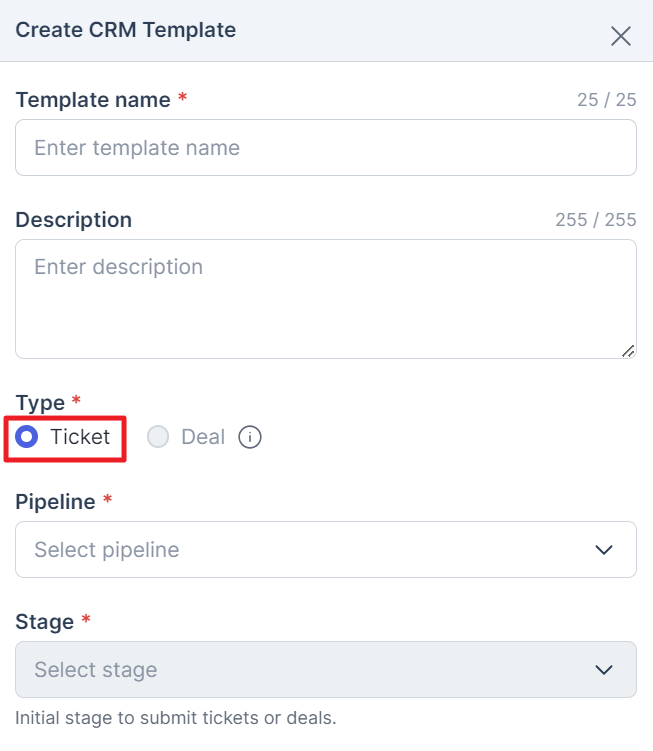This screenshot has width=653, height=751.
Task: Click the Description field label
Action: point(74,220)
